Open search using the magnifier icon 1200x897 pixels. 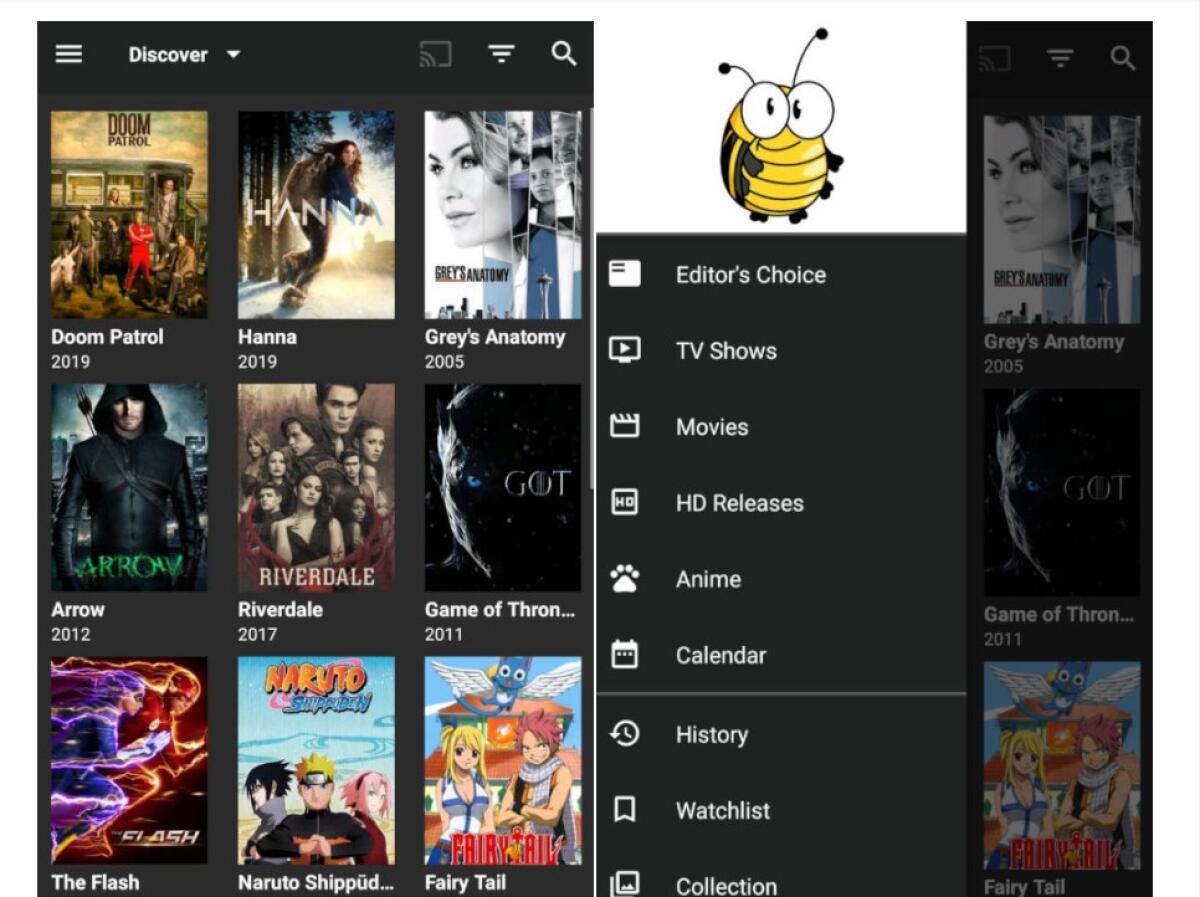point(563,55)
